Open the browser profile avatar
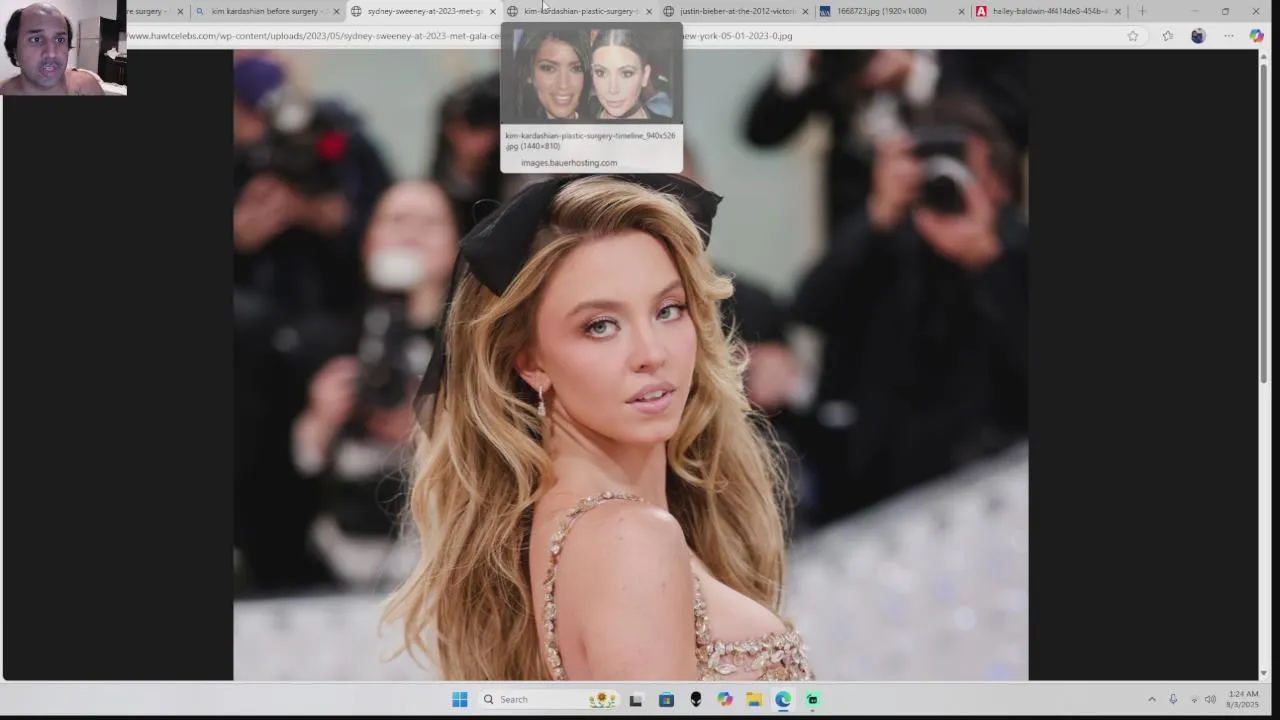 click(x=1198, y=36)
